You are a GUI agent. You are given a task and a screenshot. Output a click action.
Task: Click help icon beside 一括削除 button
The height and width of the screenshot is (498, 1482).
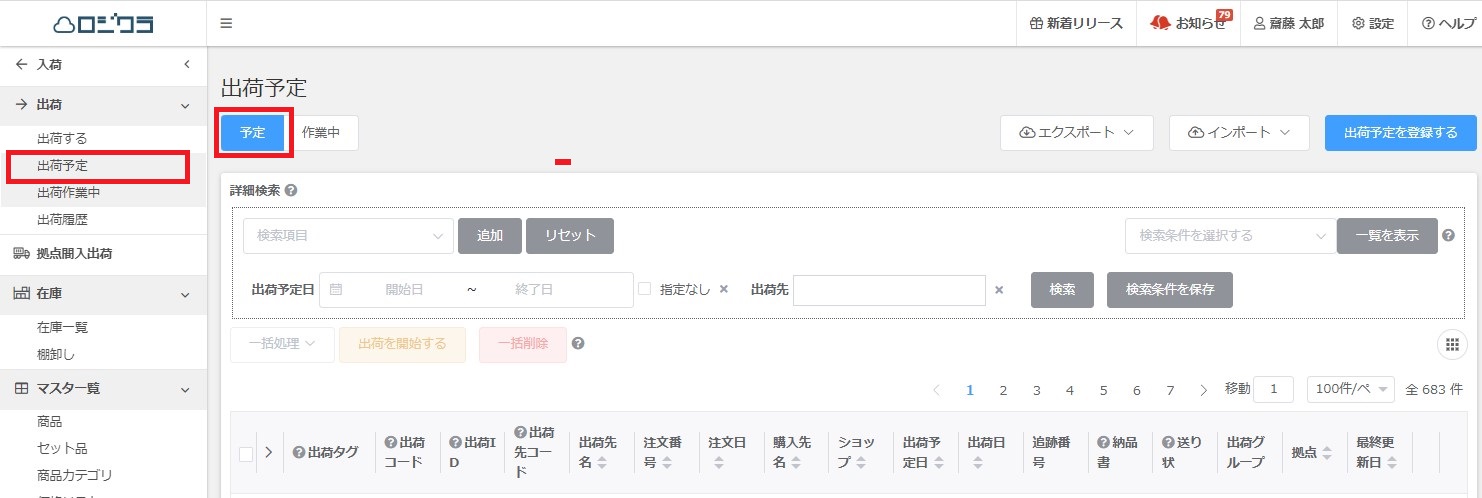coord(577,344)
